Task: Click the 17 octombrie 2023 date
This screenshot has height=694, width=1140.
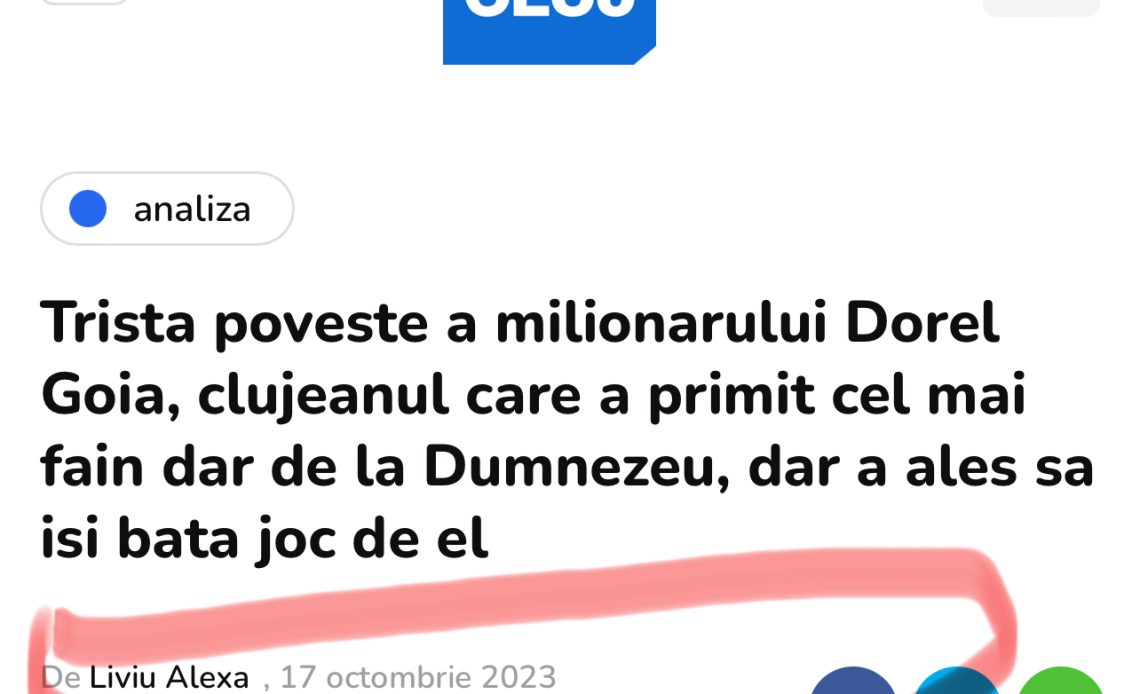Action: click(x=418, y=677)
